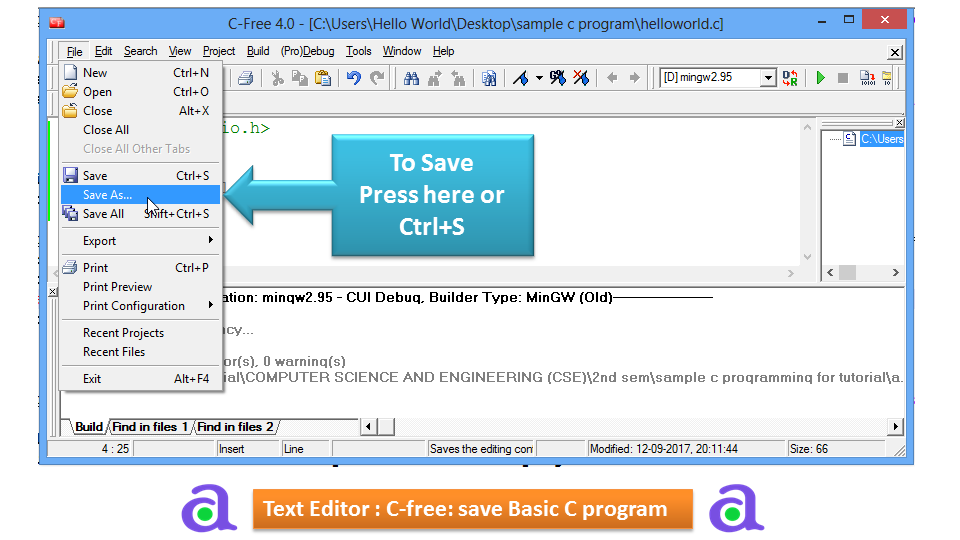Open the Tools menu
Viewport: 960px width, 540px height.
tap(359, 51)
